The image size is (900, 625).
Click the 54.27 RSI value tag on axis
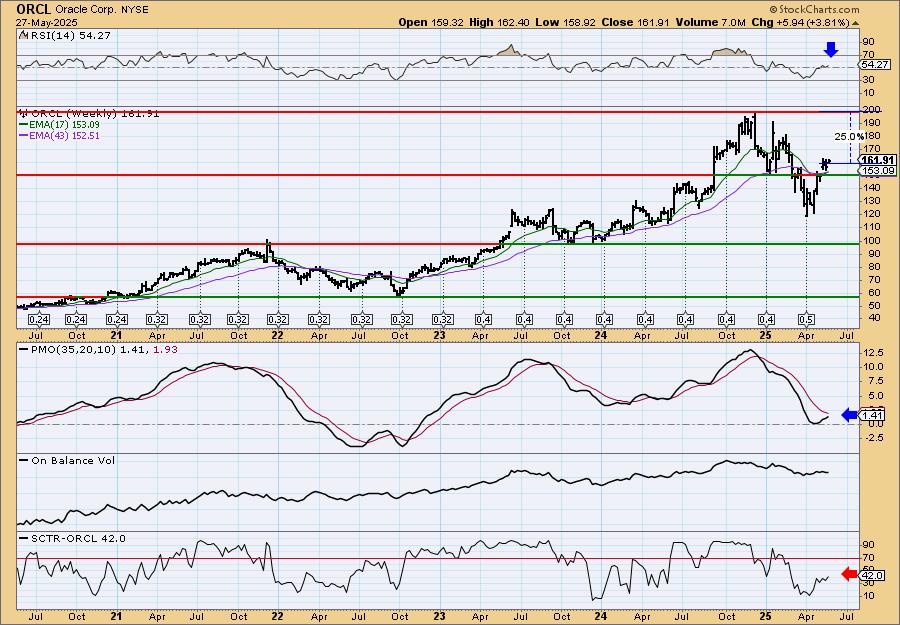coord(875,65)
